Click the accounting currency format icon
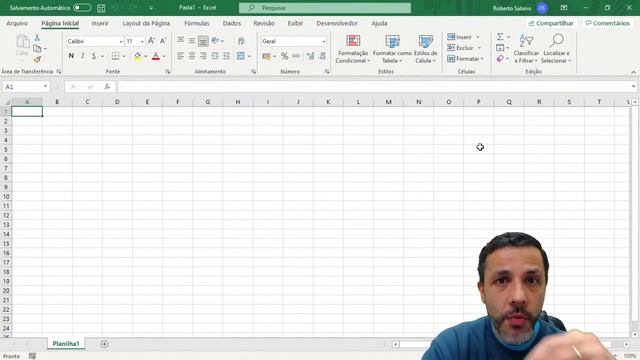640x360 pixels. (267, 56)
